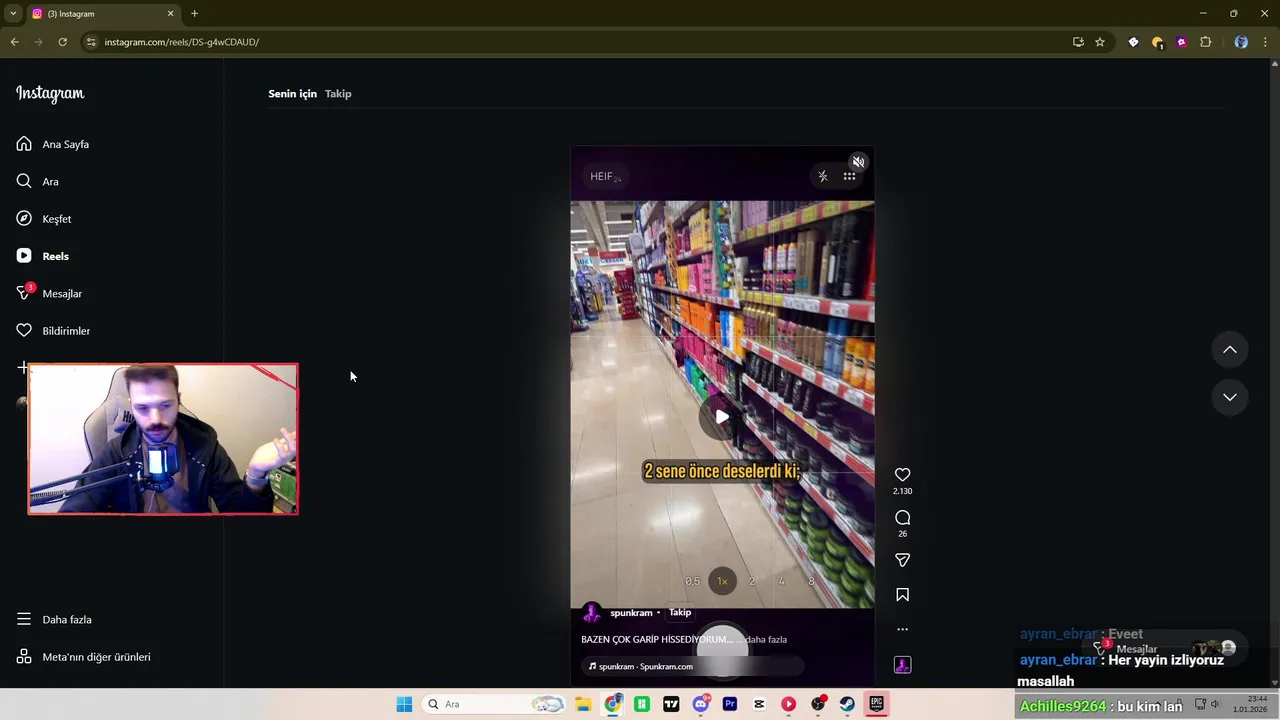Open Chrome profile avatar
The image size is (1280, 720).
(x=1241, y=42)
